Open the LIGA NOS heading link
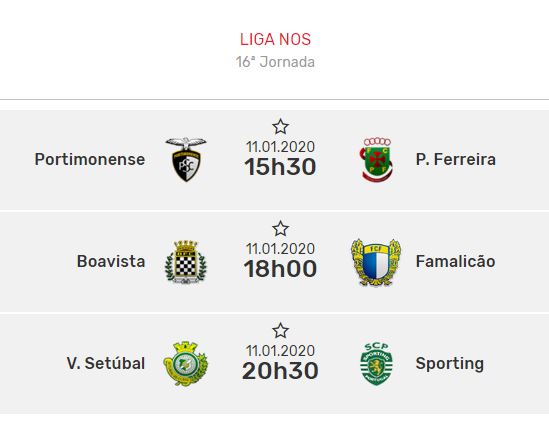Image resolution: width=549 pixels, height=429 pixels. click(x=275, y=39)
